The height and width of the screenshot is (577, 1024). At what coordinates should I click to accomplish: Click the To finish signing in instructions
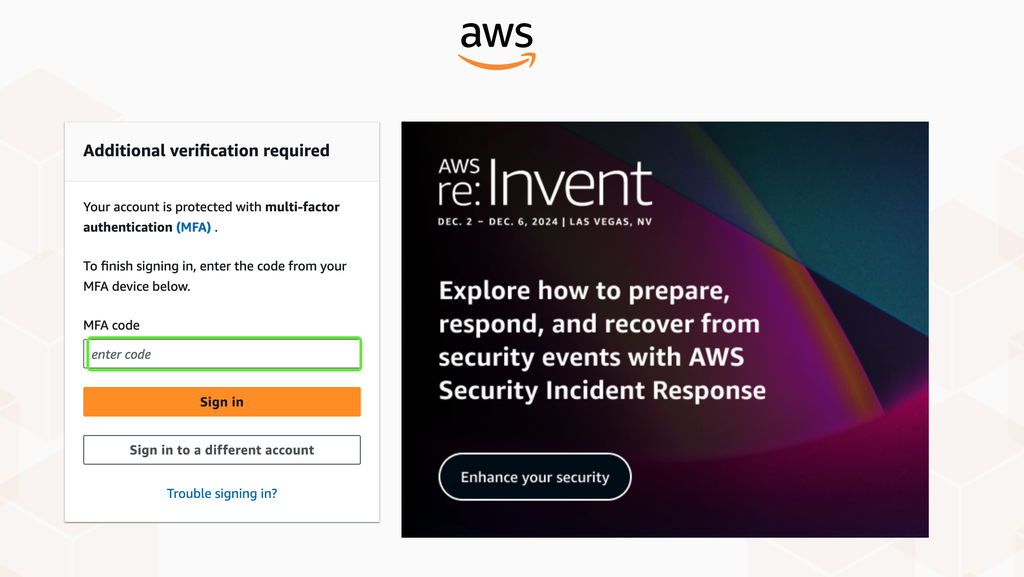(215, 276)
